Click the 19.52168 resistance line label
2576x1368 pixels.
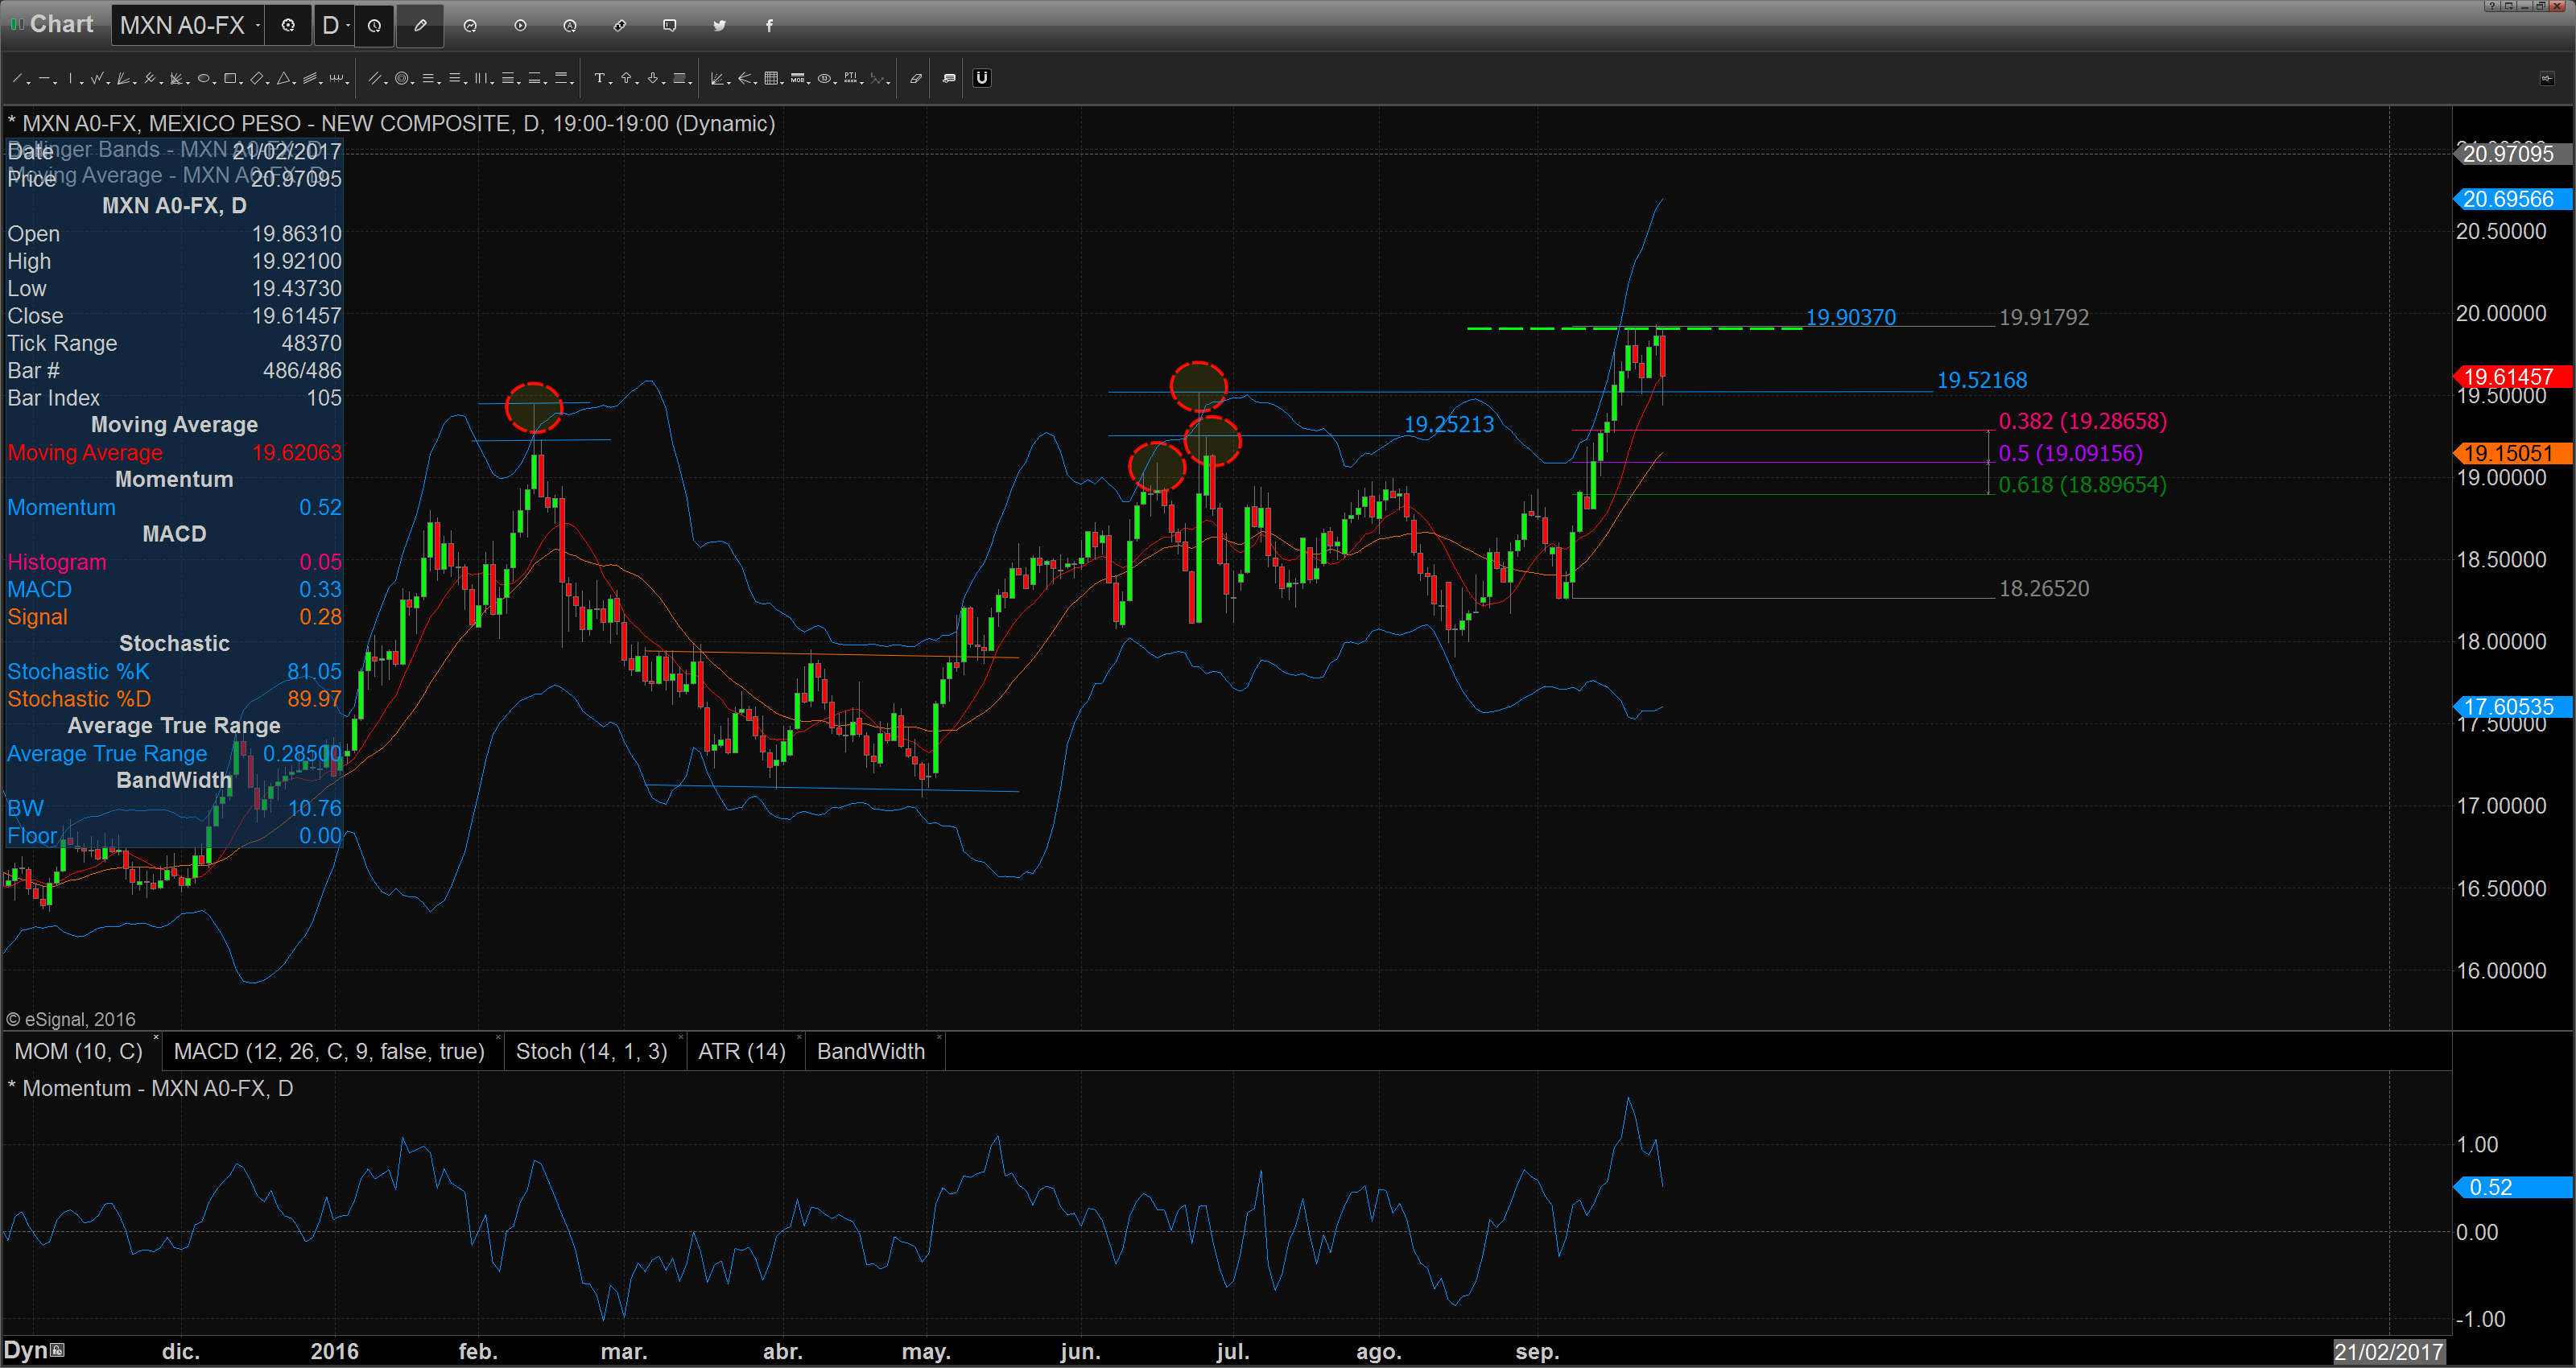[x=1982, y=380]
